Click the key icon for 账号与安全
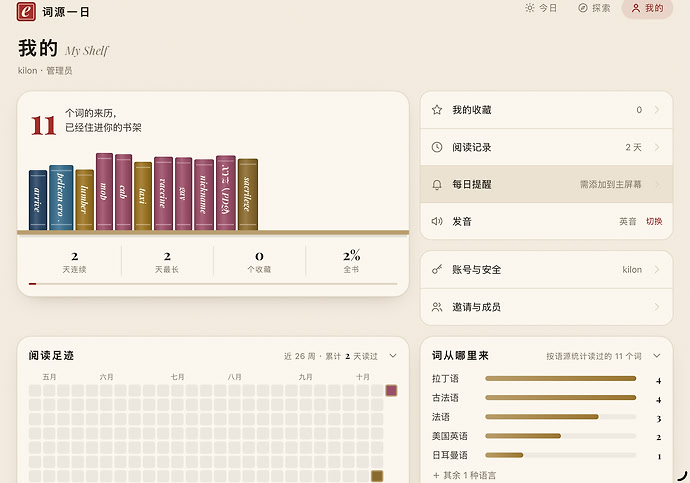The image size is (690, 483). [437, 270]
